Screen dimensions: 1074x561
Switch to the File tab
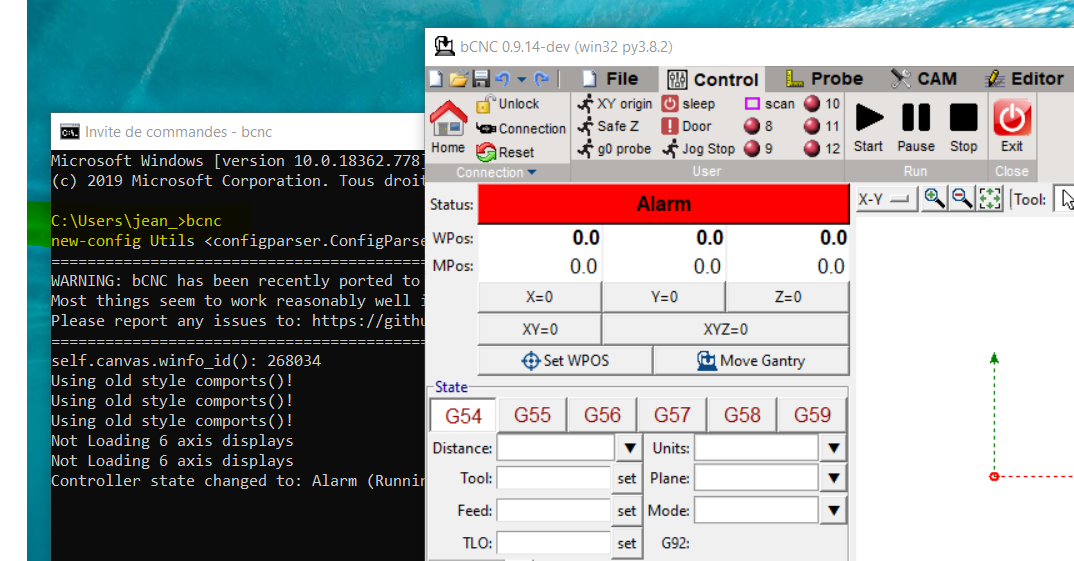tap(610, 79)
